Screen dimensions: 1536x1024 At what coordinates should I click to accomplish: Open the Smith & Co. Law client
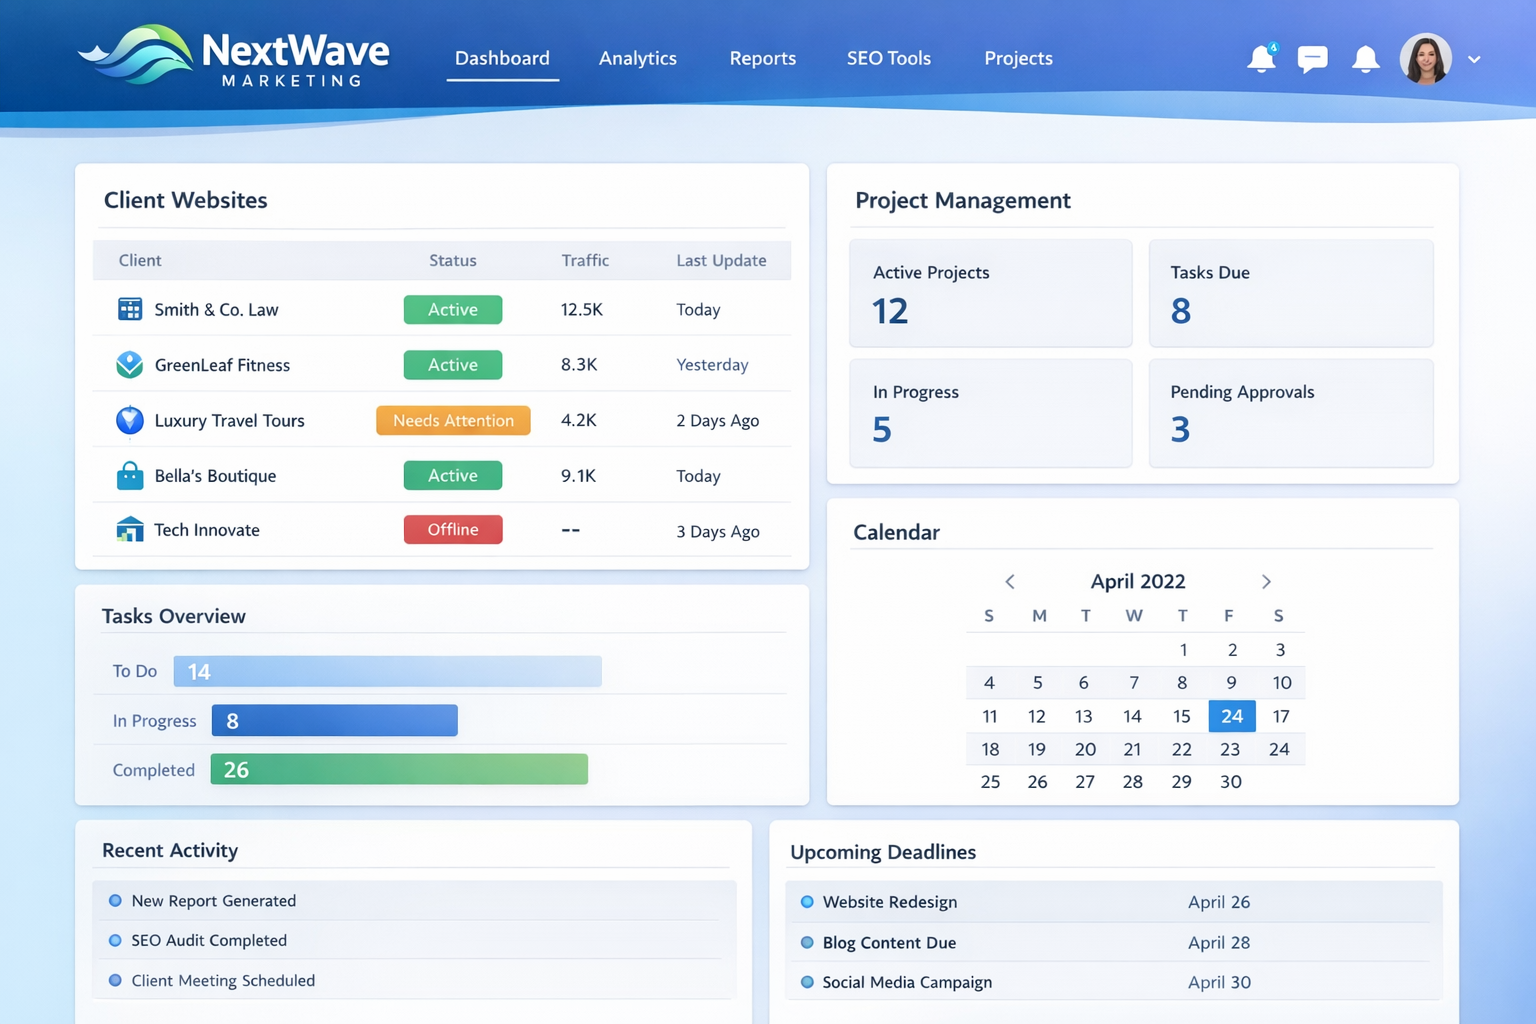coord(216,310)
